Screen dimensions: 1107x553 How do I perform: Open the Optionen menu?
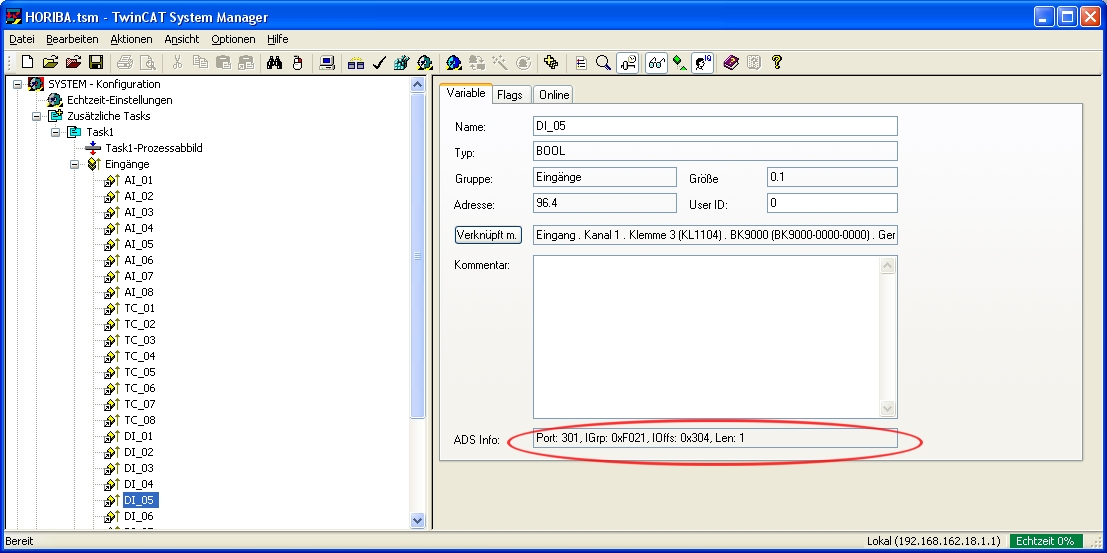(233, 39)
